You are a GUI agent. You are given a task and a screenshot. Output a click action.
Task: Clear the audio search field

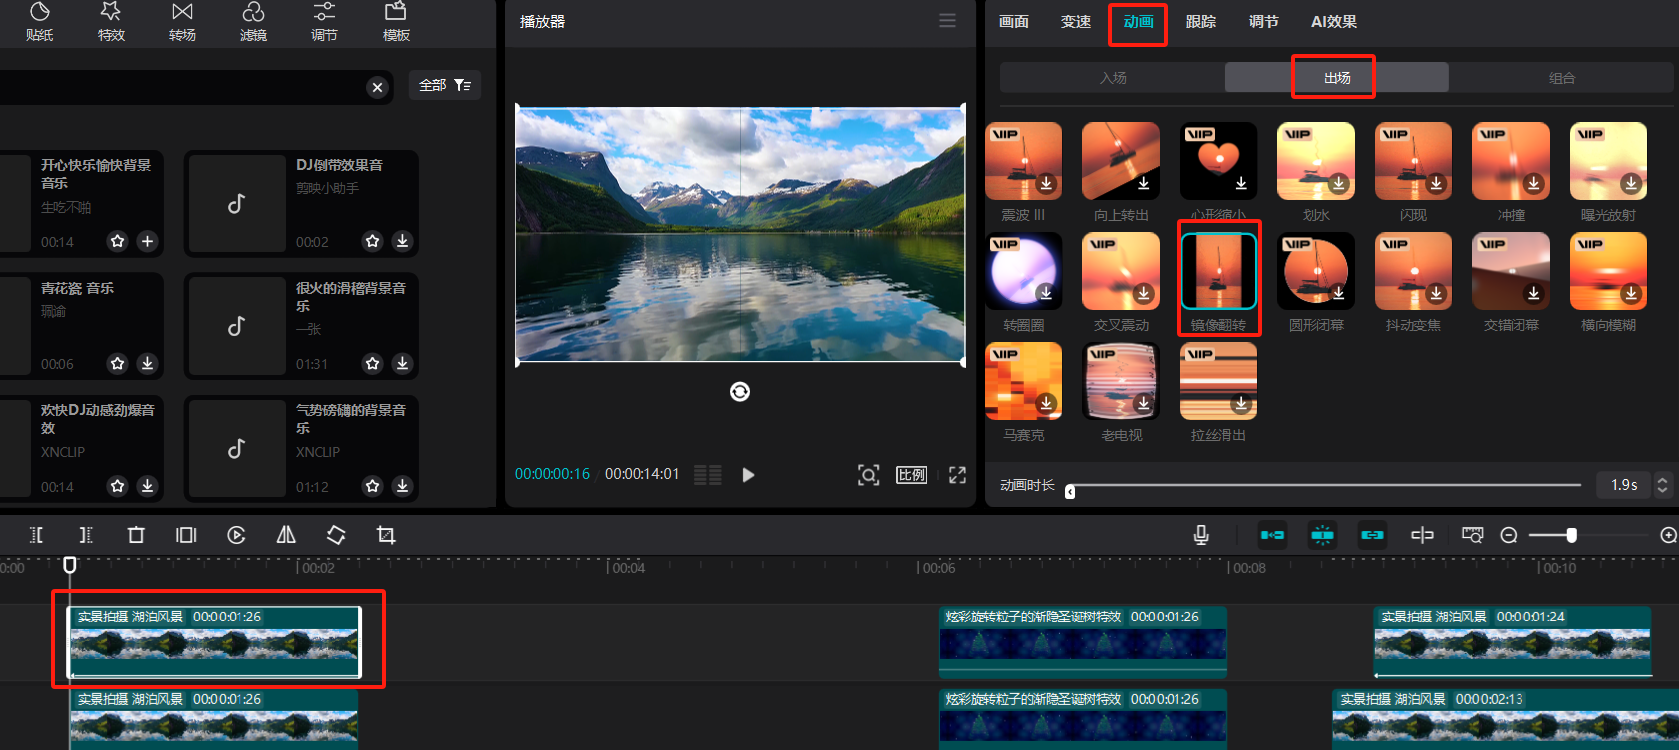tap(377, 87)
